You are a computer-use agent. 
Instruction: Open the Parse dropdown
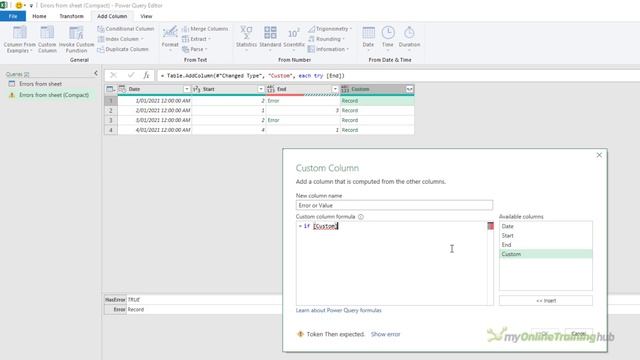(195, 49)
